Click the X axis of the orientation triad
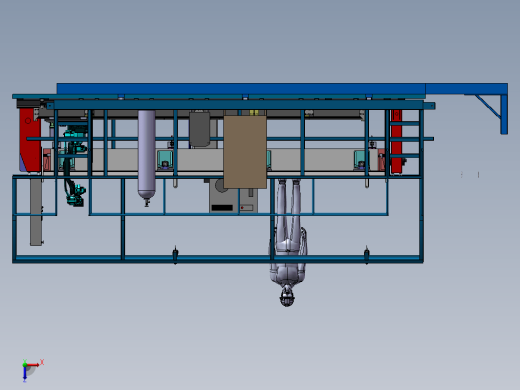Viewport: 520px width, 390px height. (34, 365)
